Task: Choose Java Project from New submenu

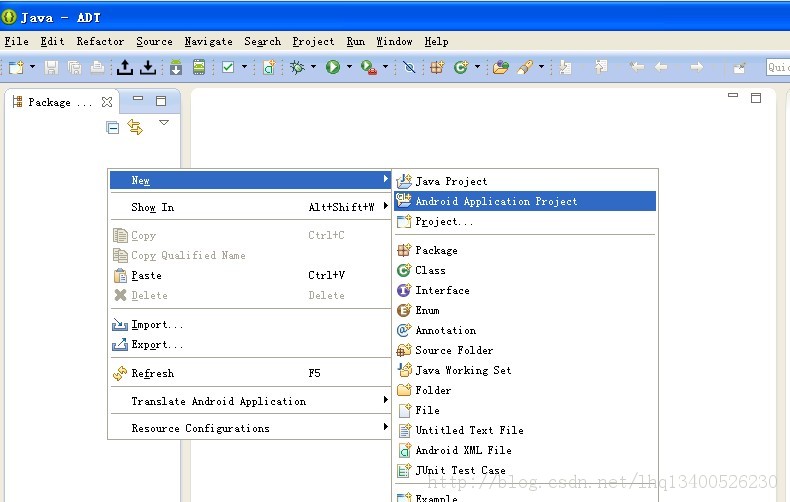Action: click(x=525, y=181)
